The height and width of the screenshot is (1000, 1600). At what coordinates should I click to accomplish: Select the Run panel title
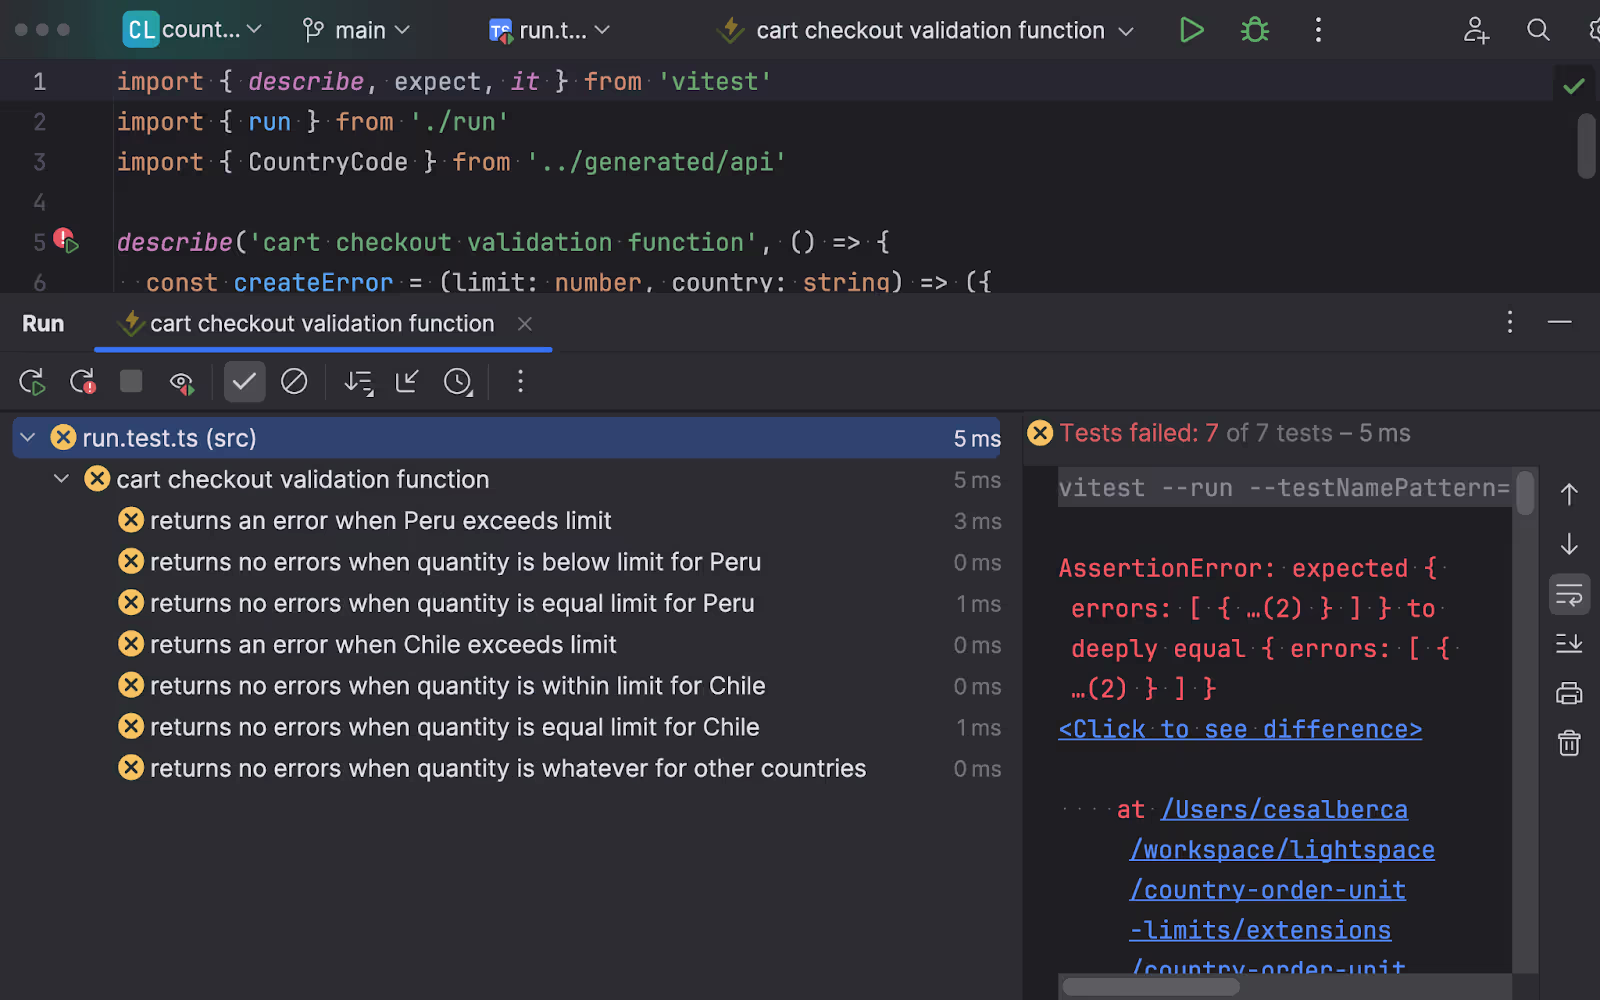[x=43, y=323]
